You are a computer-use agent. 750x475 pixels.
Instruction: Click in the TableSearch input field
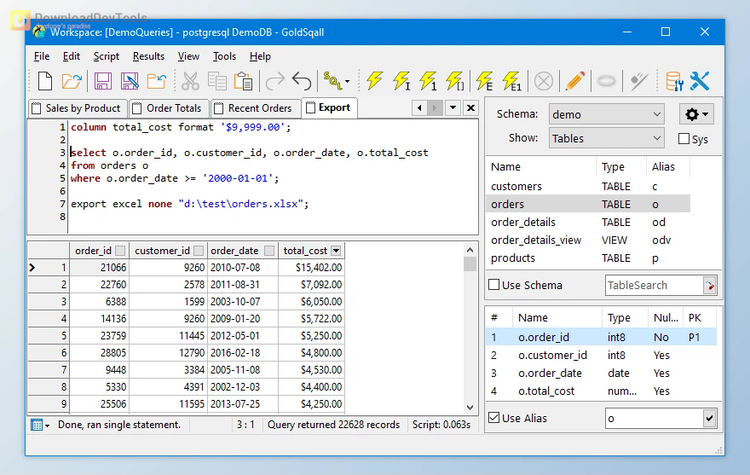click(654, 286)
